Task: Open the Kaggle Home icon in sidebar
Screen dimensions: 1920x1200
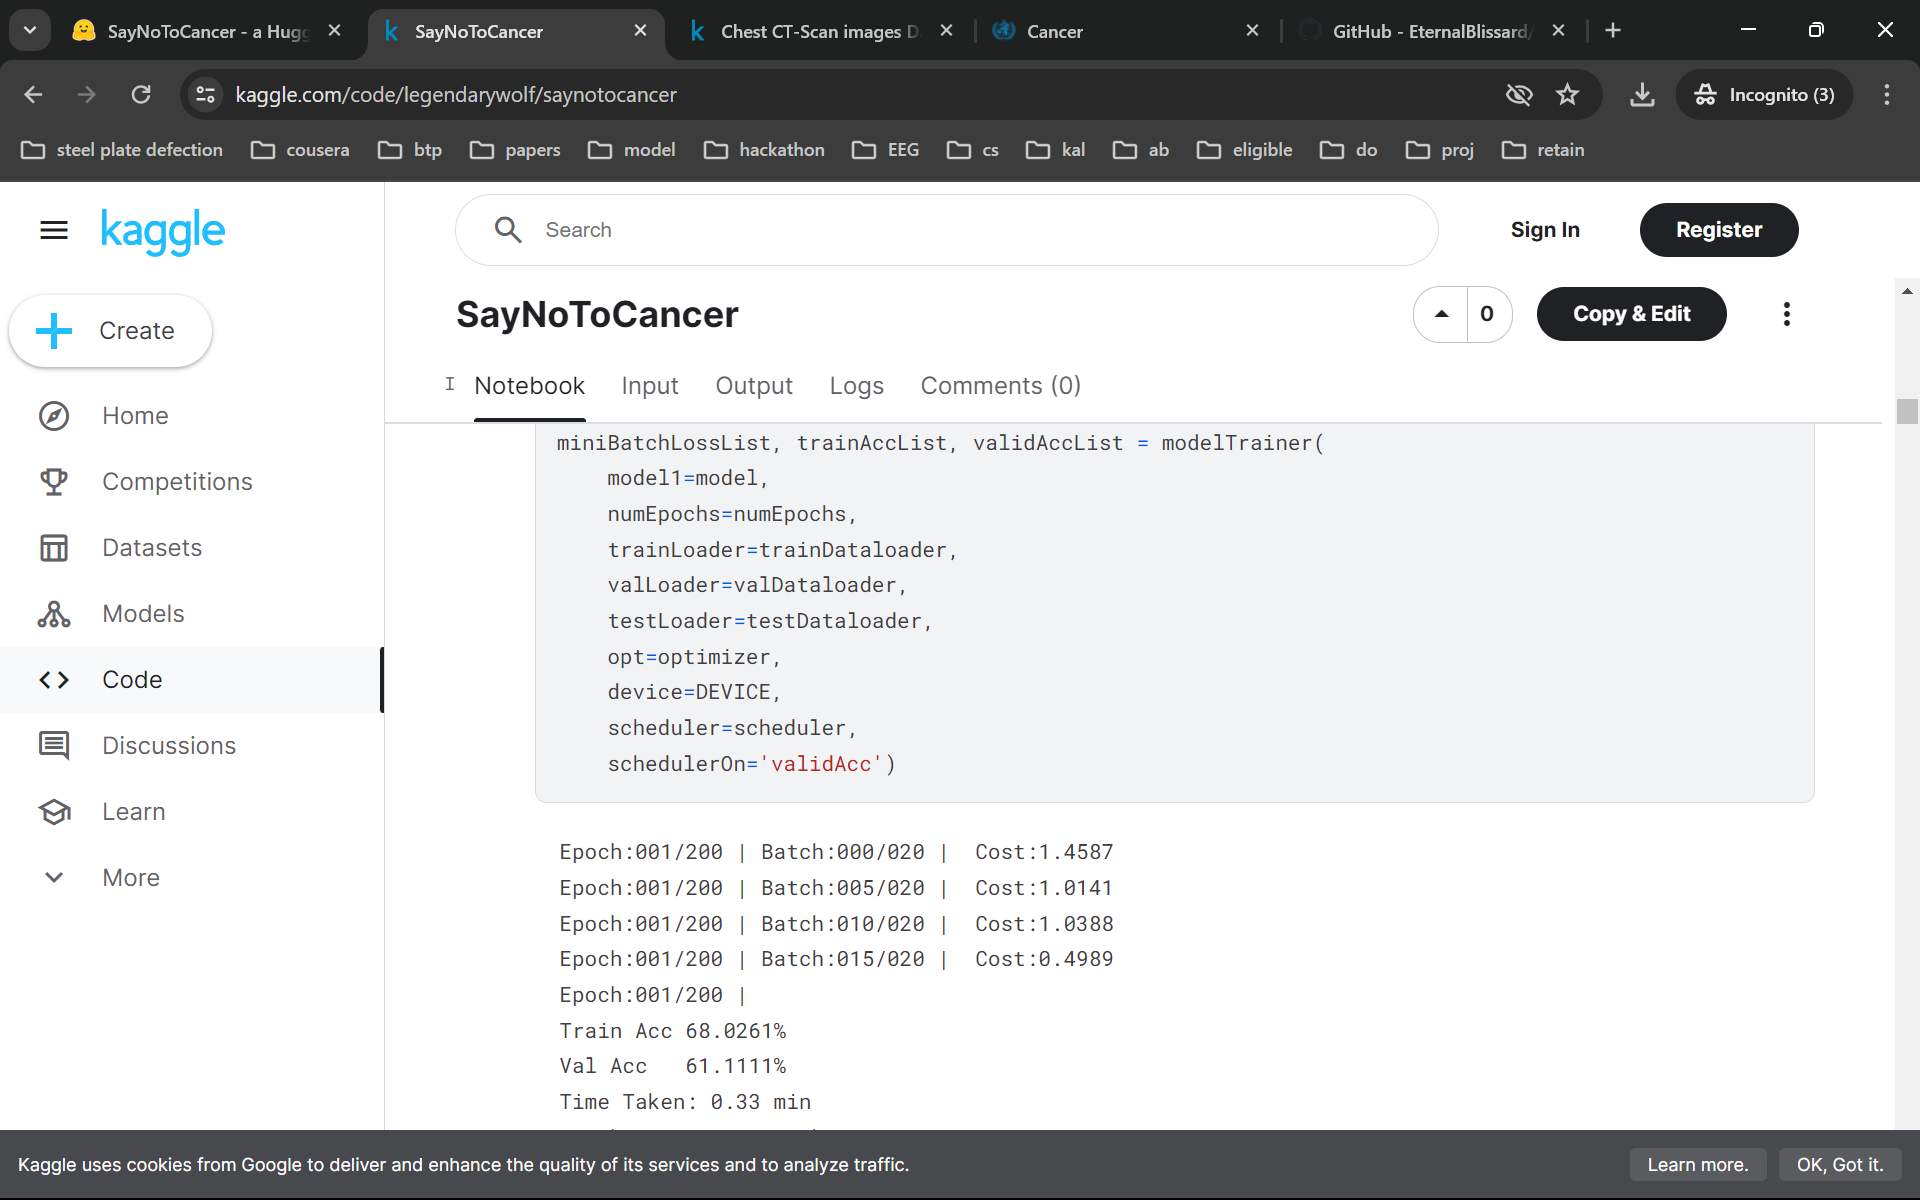Action: tap(55, 416)
